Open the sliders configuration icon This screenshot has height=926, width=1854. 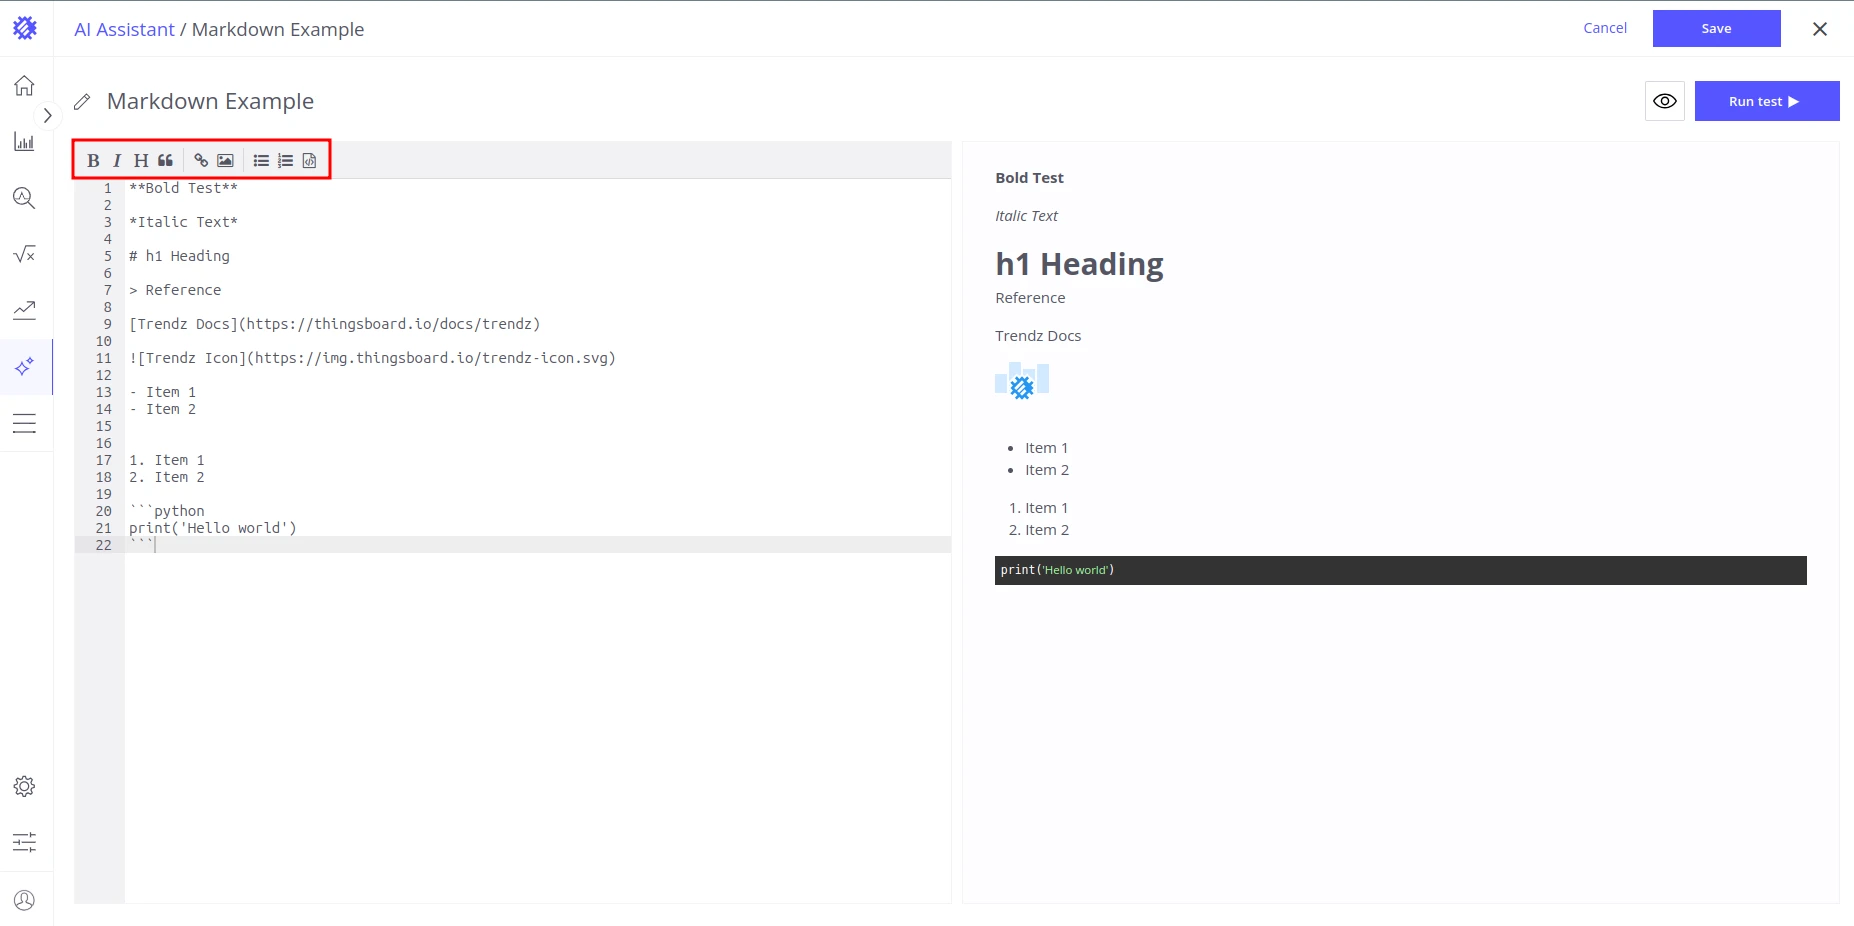tap(25, 842)
